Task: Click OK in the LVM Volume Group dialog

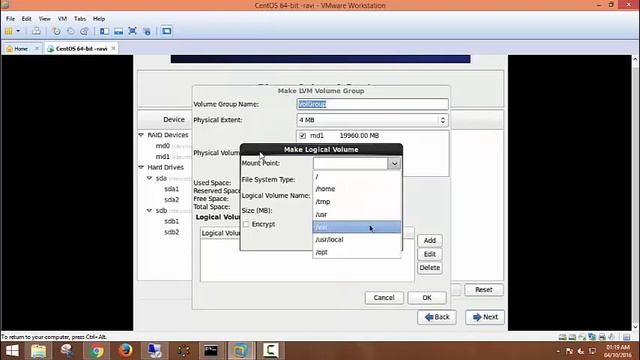Action: (427, 298)
